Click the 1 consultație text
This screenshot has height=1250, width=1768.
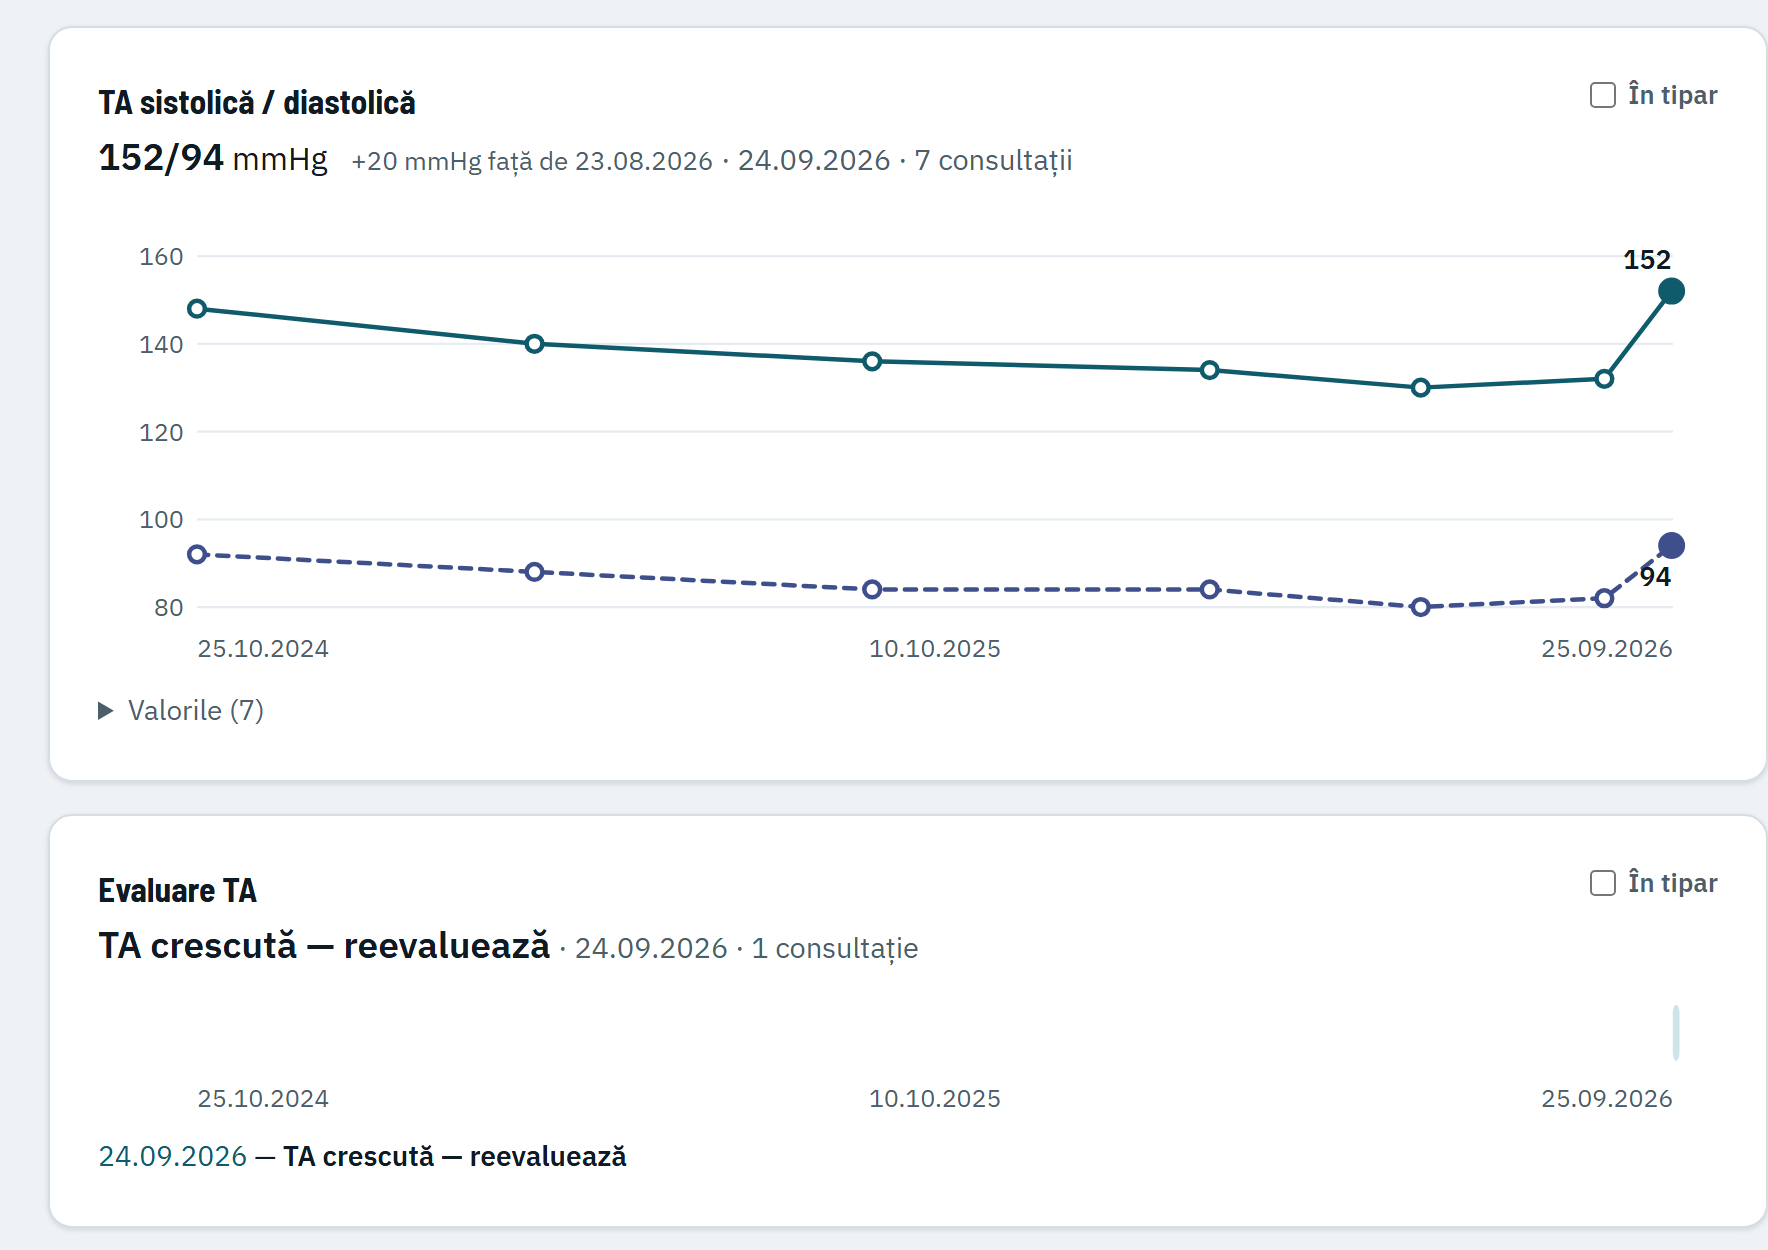click(x=834, y=948)
